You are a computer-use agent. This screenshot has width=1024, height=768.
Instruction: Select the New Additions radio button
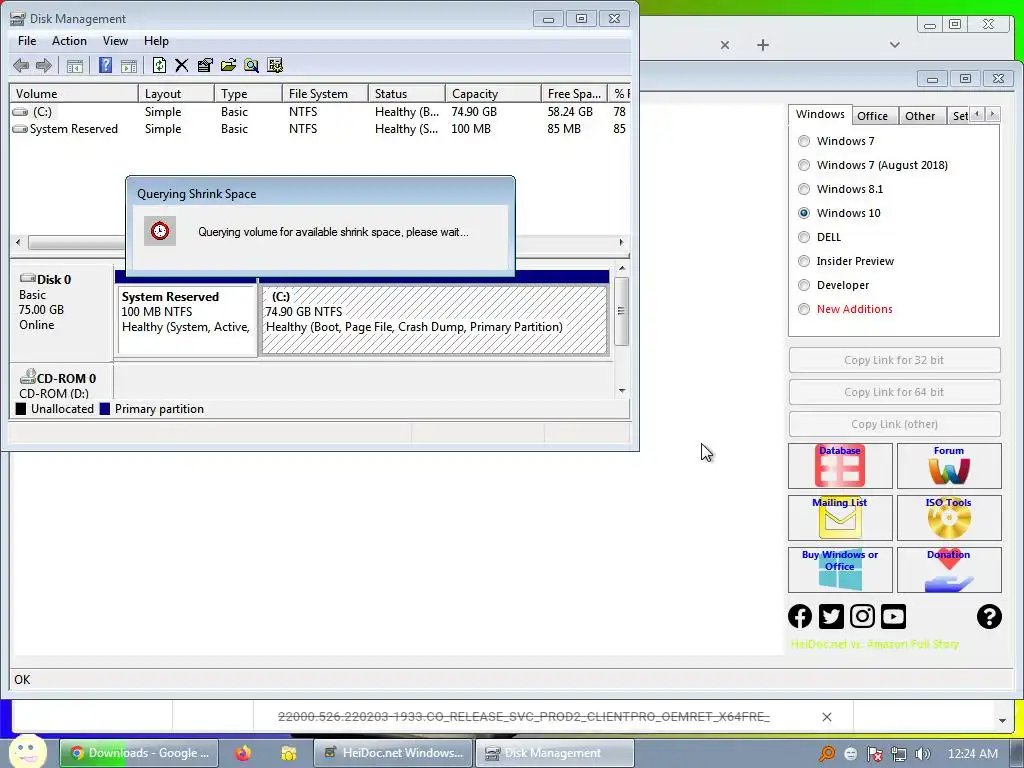coord(804,309)
